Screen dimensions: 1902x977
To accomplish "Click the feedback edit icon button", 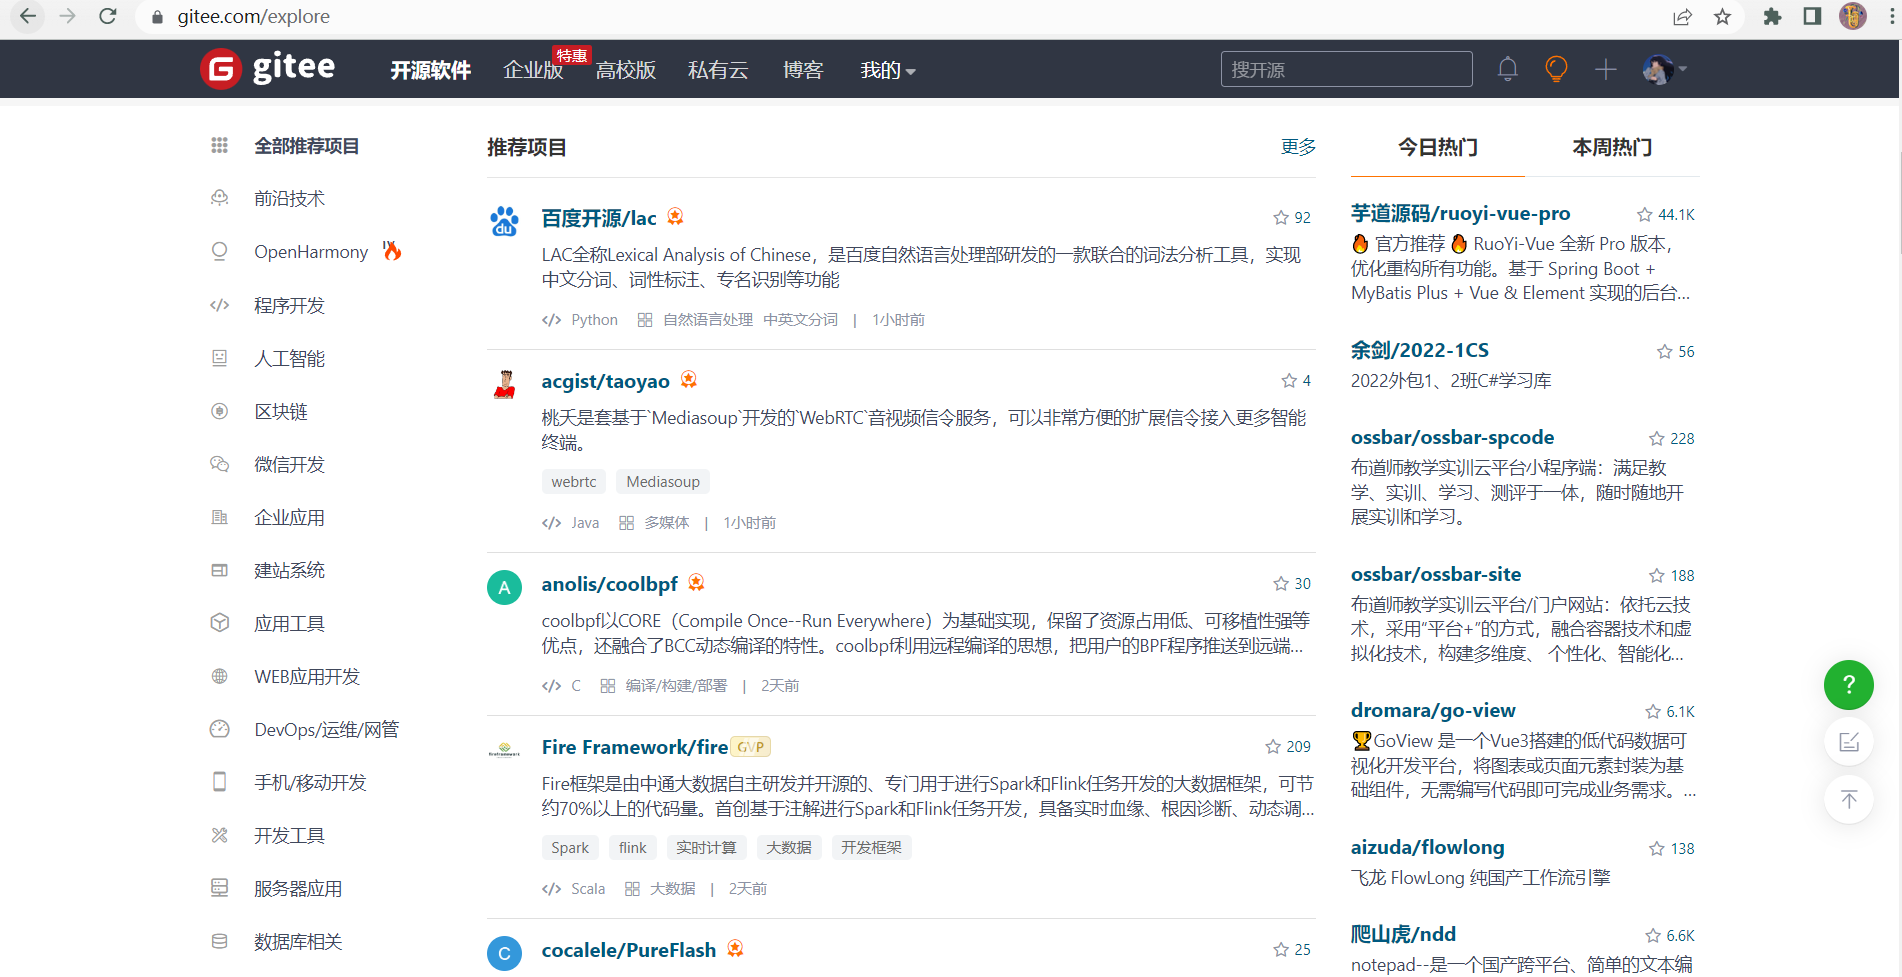I will (x=1848, y=742).
